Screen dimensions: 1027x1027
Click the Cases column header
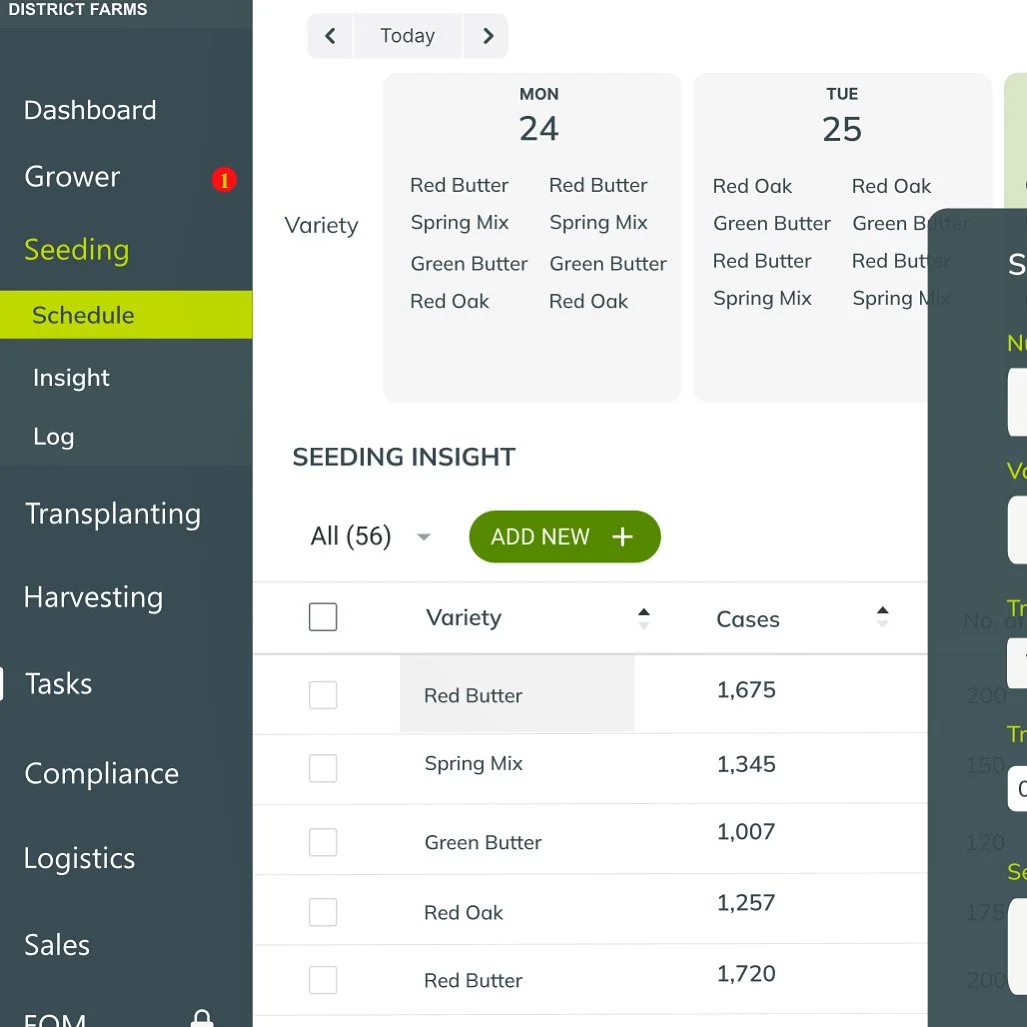click(748, 619)
